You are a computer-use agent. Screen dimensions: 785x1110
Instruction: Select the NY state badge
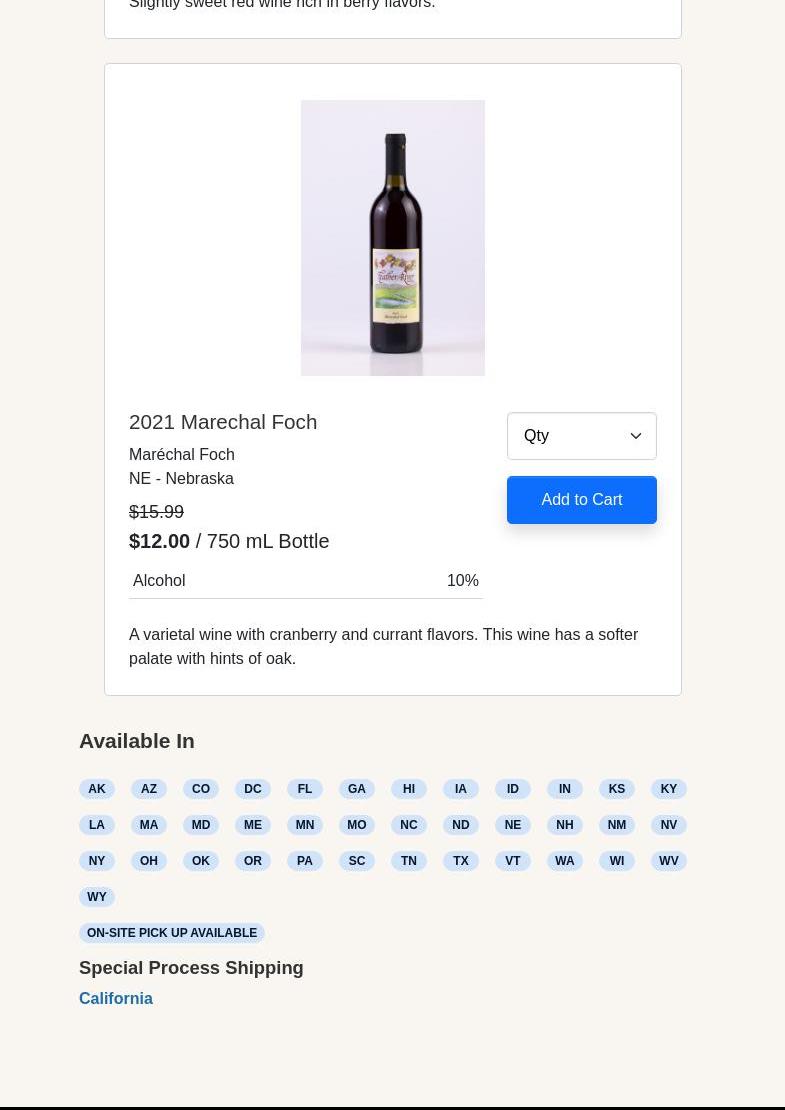click(97, 861)
